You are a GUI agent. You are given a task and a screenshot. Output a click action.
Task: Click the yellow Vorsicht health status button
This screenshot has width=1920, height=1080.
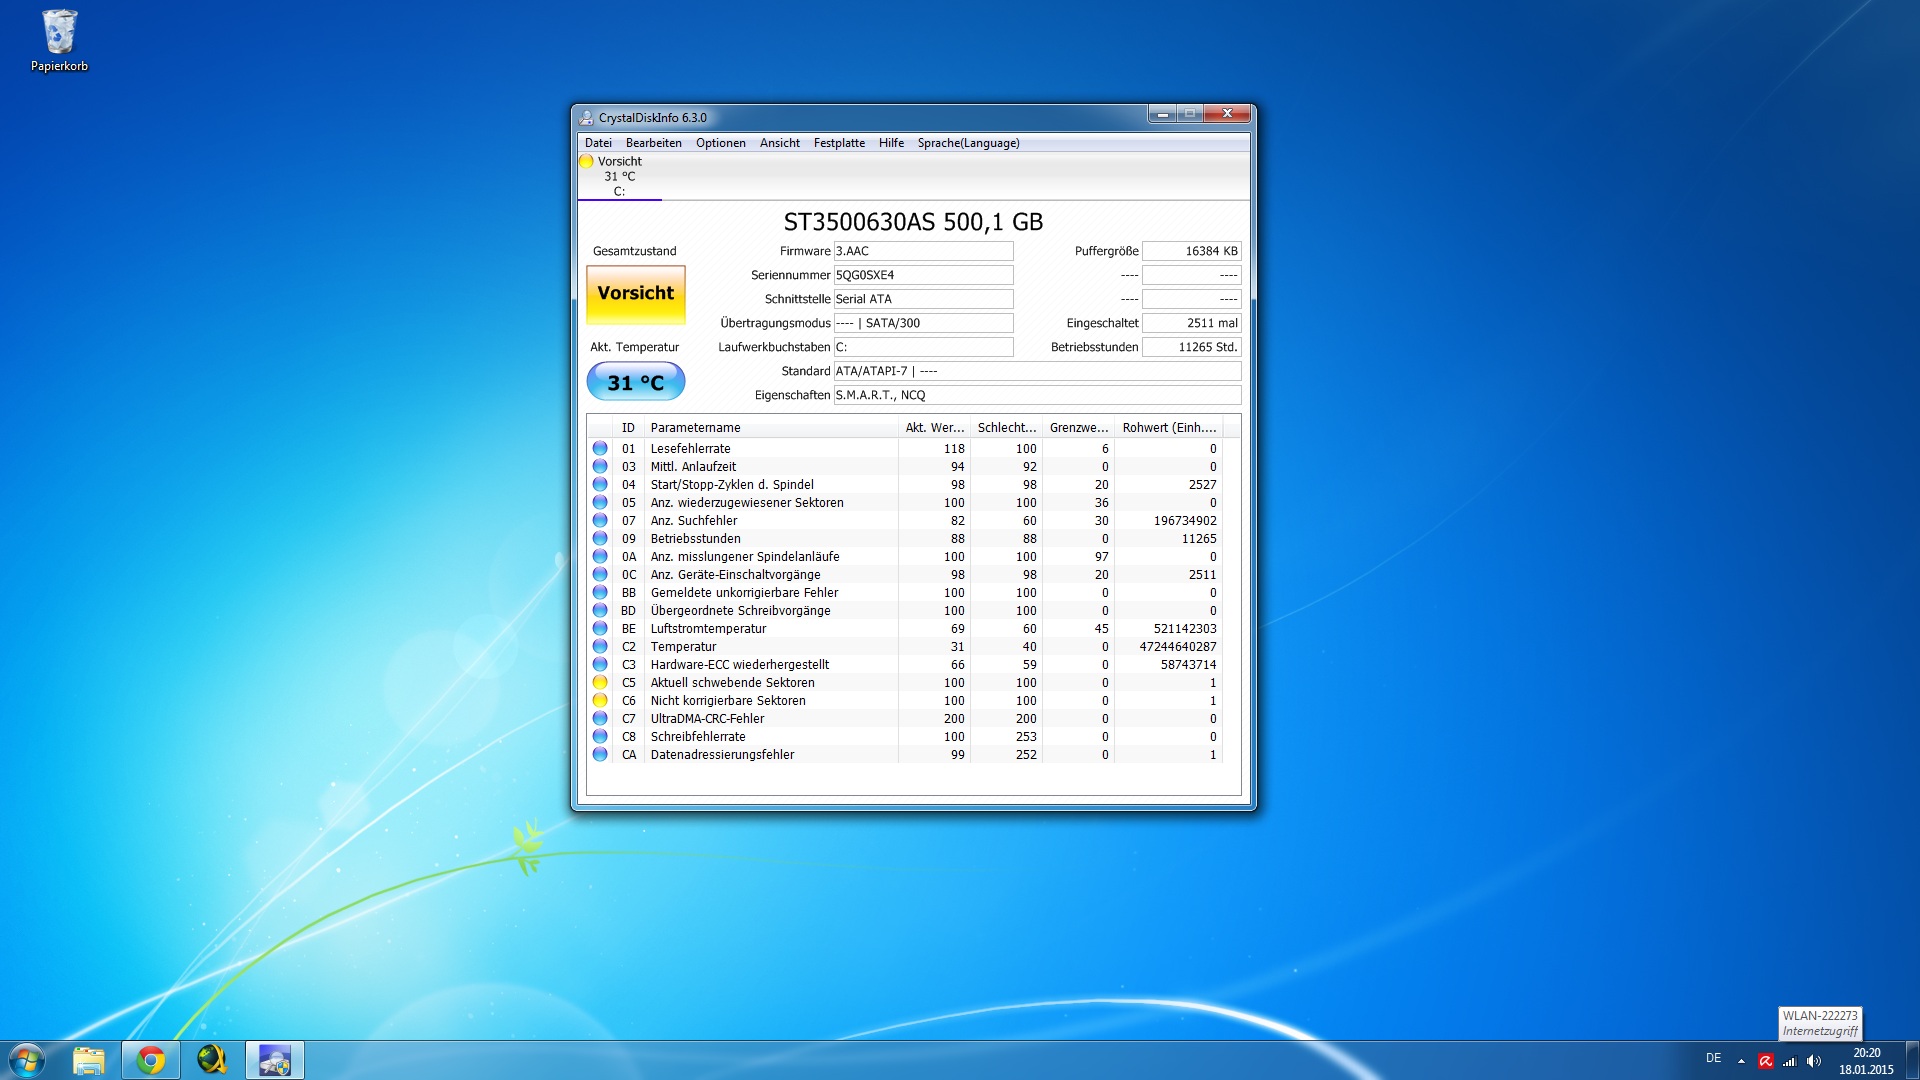(x=636, y=294)
